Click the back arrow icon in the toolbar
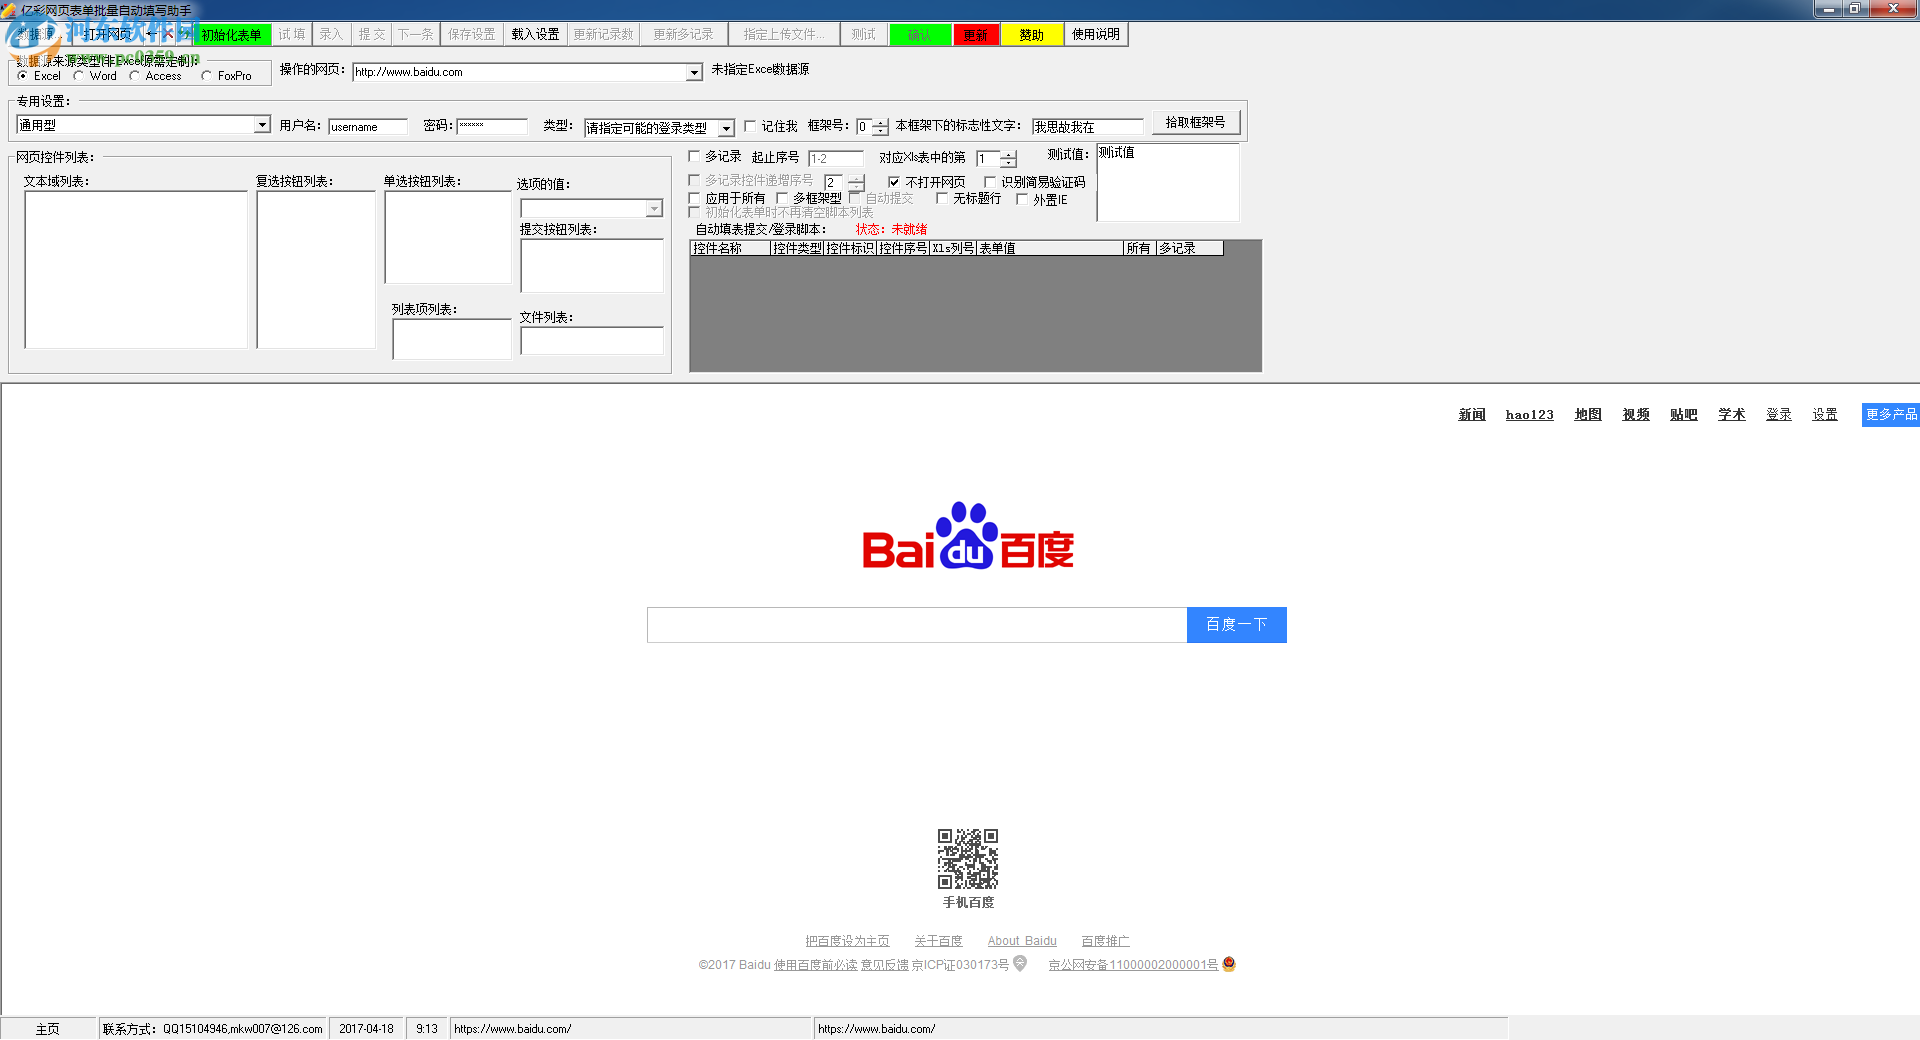Viewport: 1920px width, 1040px height. [x=151, y=34]
